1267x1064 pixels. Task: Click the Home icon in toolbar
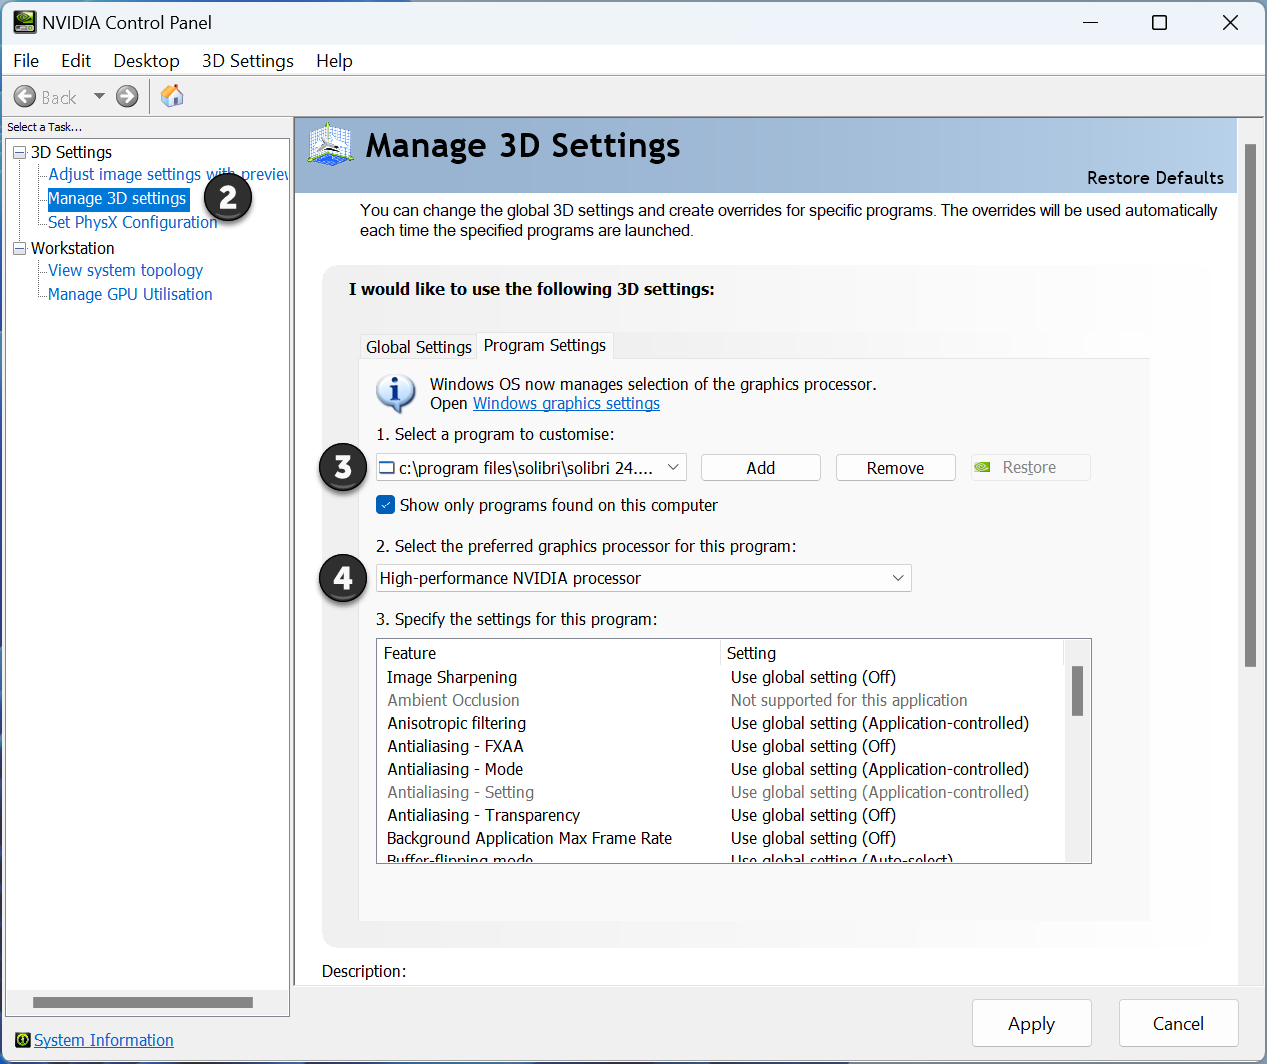click(x=172, y=96)
